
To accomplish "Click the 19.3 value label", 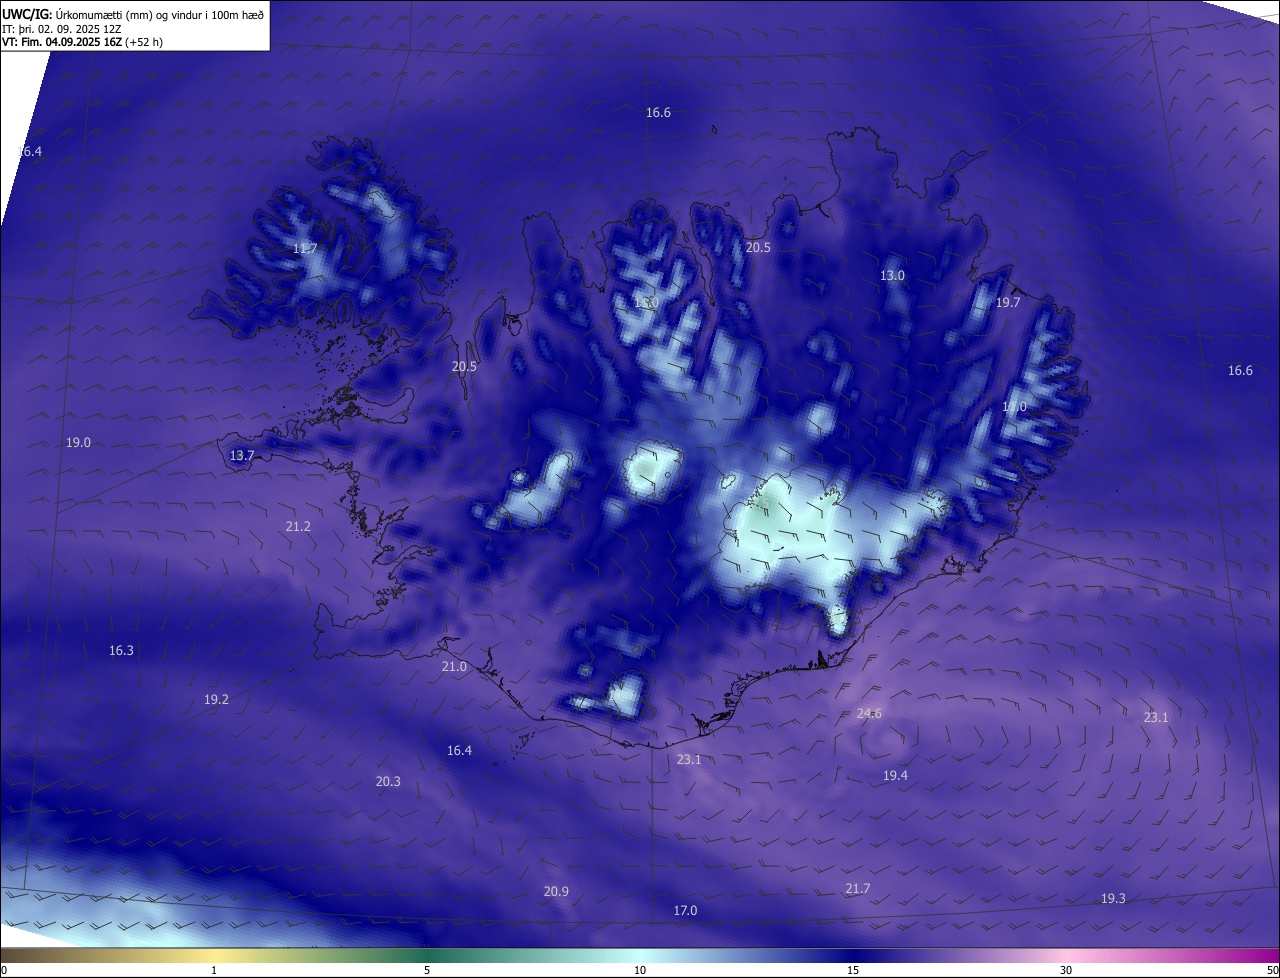I will [x=1113, y=899].
